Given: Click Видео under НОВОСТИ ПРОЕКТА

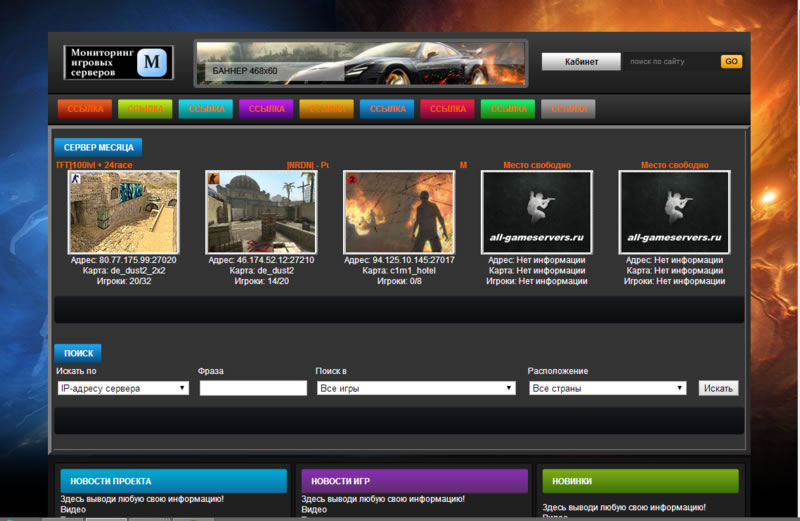Looking at the screenshot, I should [73, 509].
